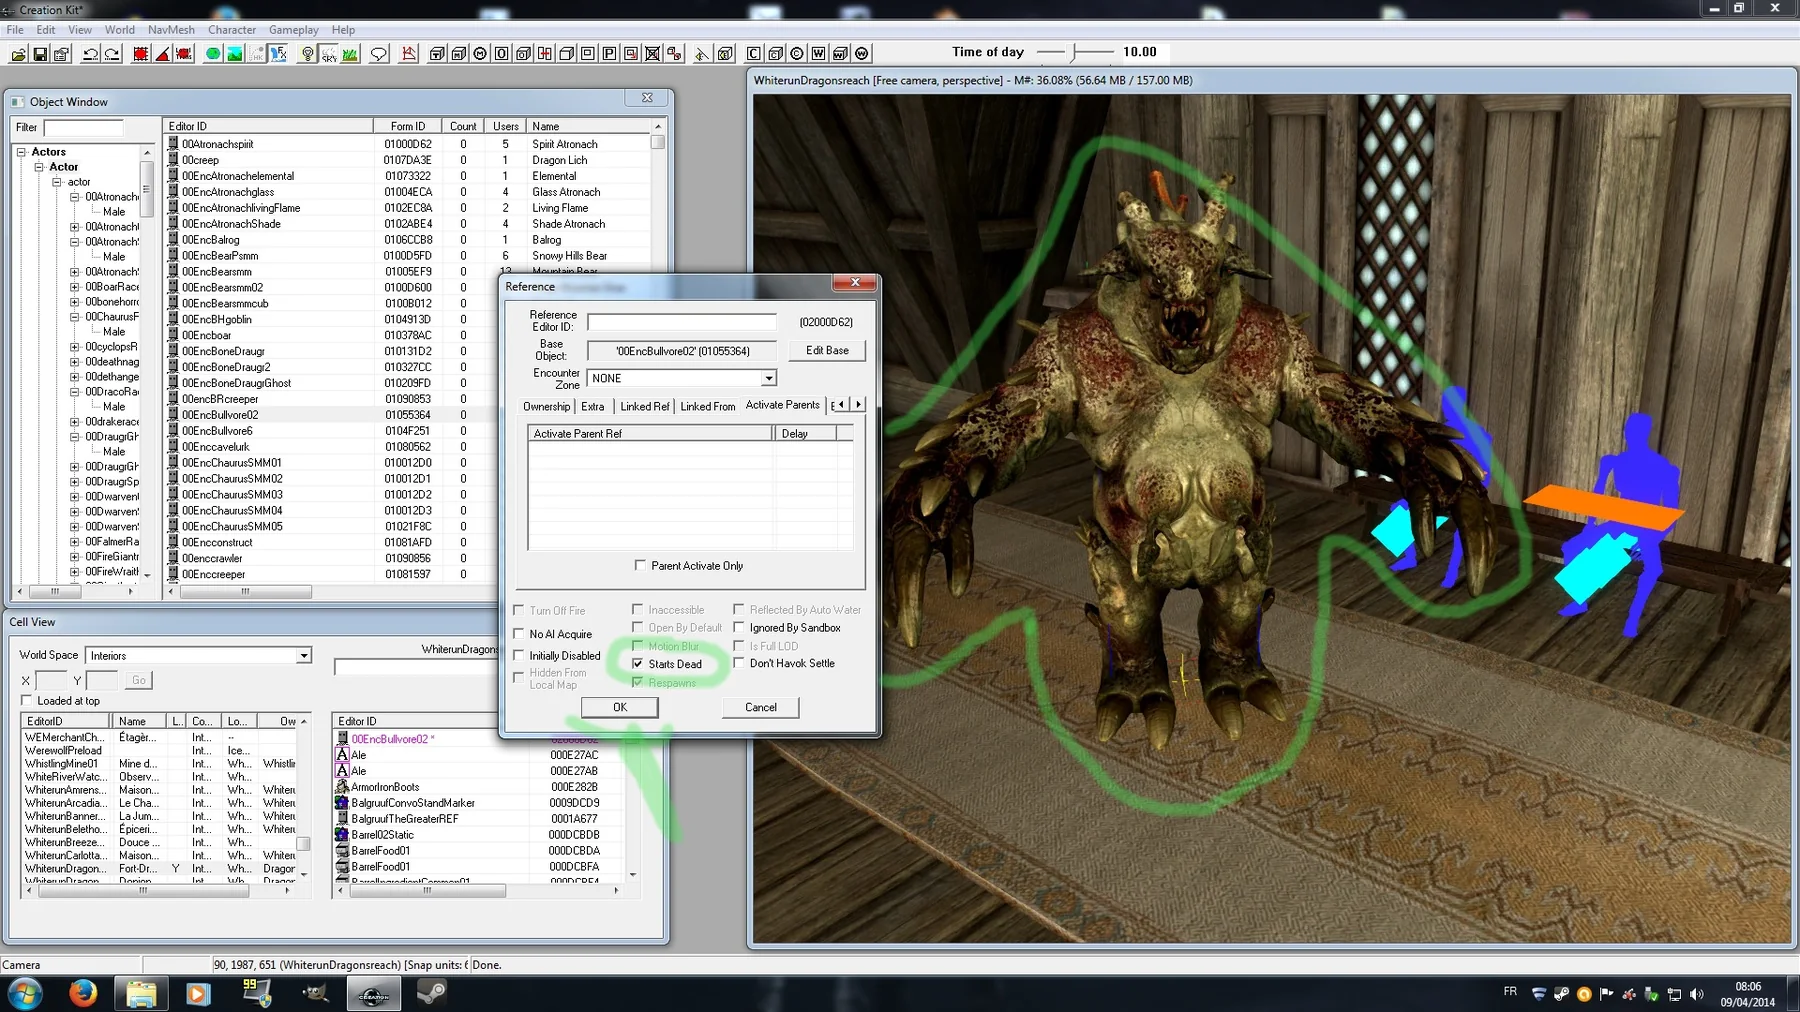This screenshot has width=1800, height=1012.
Task: Open Windows Media Player taskbar icon
Action: coord(199,994)
